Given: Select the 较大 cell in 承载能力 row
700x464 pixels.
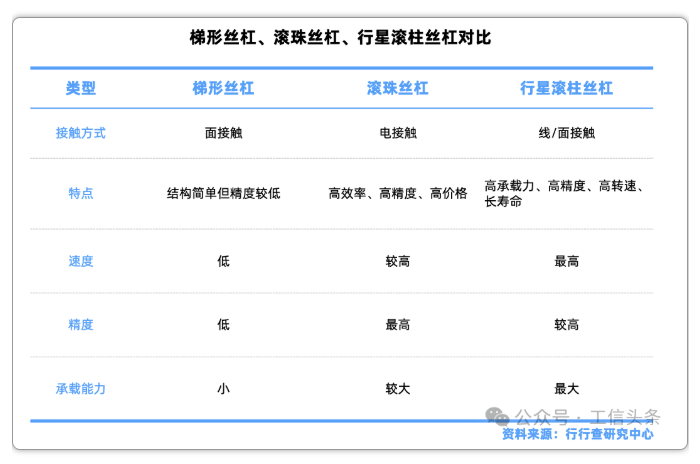Looking at the screenshot, I should tap(397, 389).
